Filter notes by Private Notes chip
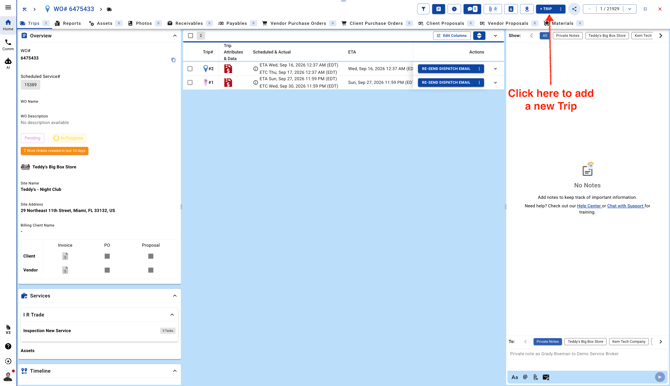Viewport: 670px width, 386px height. click(x=567, y=35)
